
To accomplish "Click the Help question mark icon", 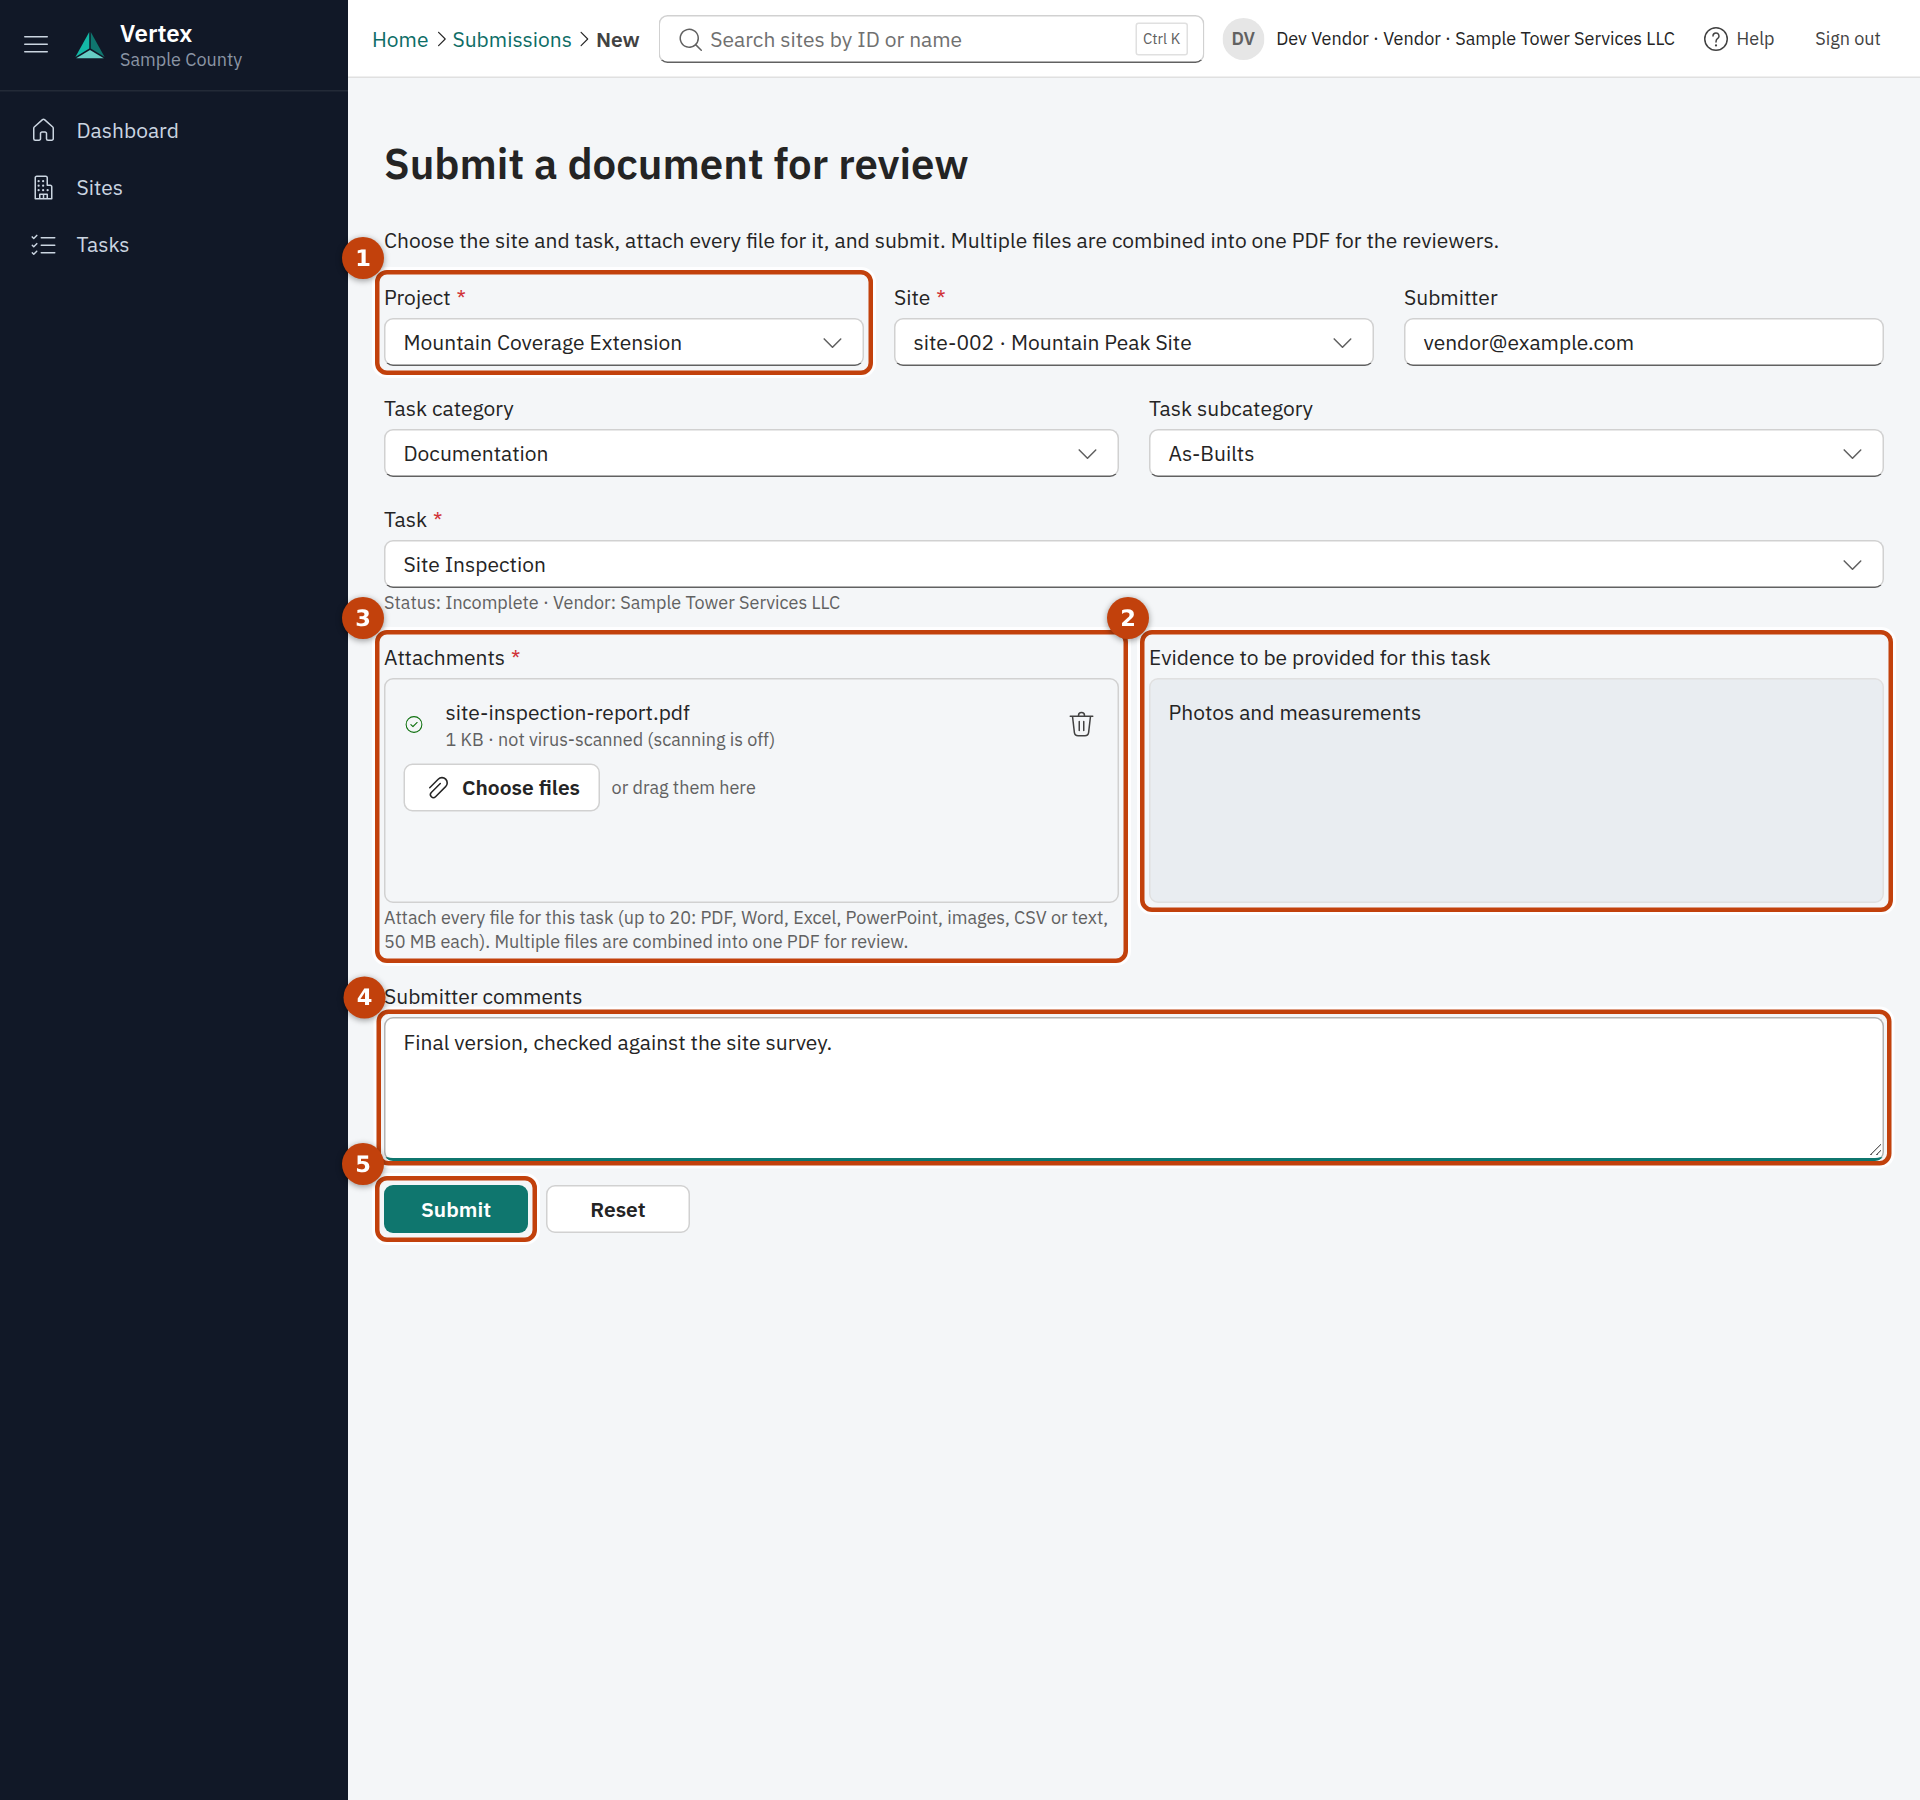I will (x=1716, y=39).
